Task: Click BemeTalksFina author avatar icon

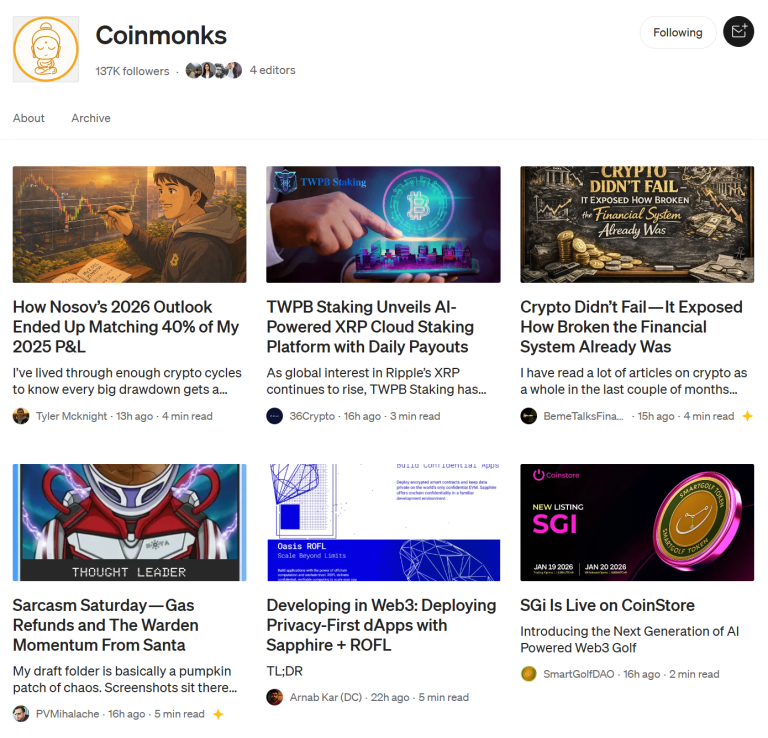Action: click(x=528, y=416)
